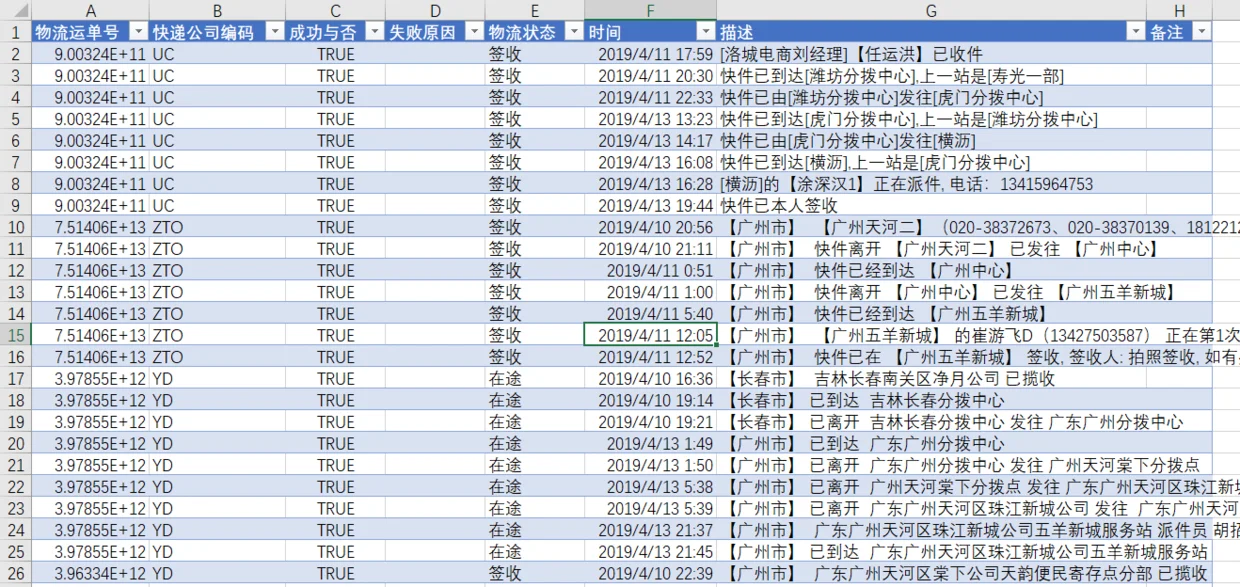Click the TRUE cell in row 5
Viewport: 1240px width, 587px height.
click(x=335, y=119)
